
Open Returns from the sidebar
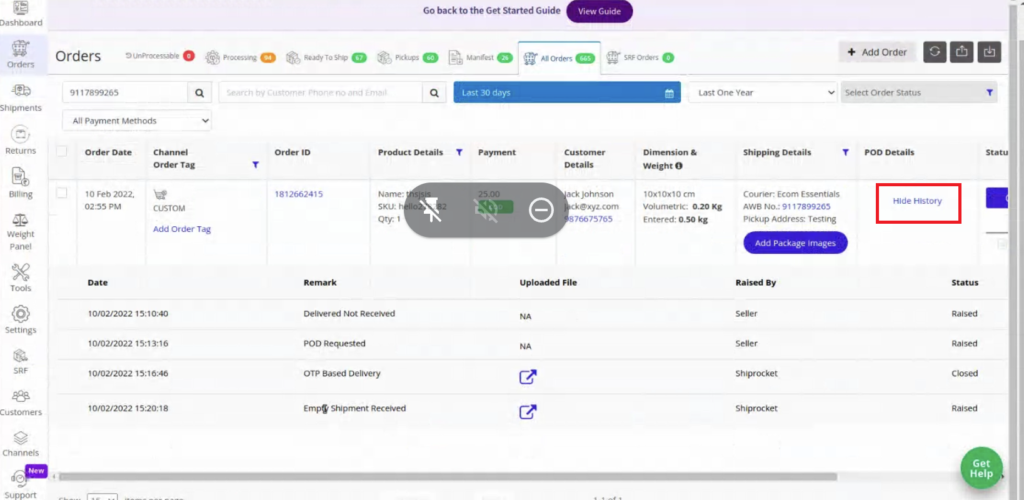[21, 140]
